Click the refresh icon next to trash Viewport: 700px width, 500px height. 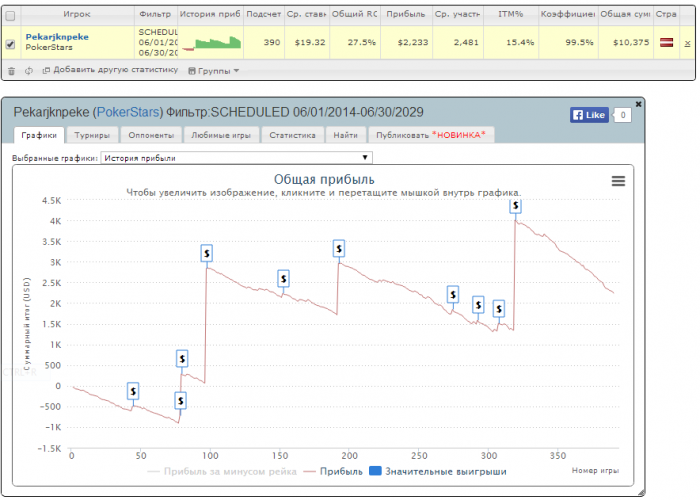[x=29, y=71]
